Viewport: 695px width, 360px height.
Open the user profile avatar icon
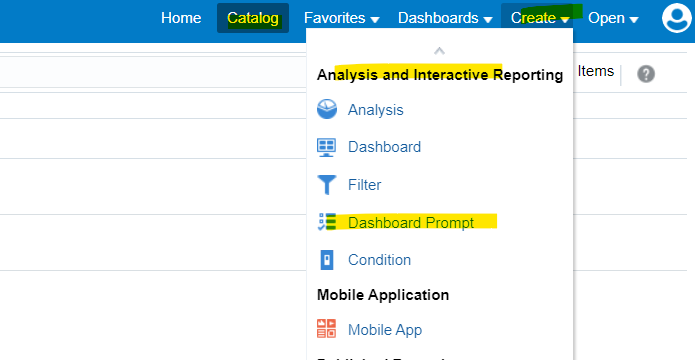coord(678,18)
